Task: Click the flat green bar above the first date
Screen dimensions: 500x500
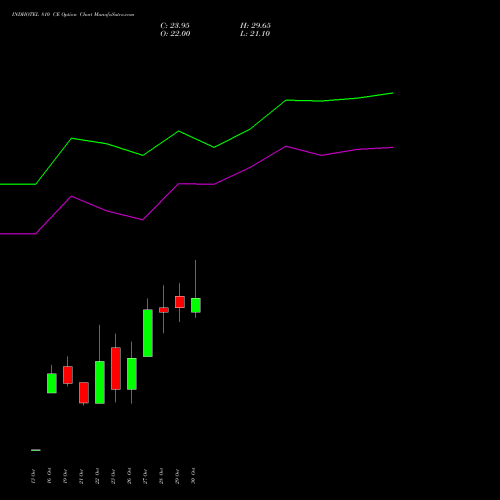Action: coord(36,450)
